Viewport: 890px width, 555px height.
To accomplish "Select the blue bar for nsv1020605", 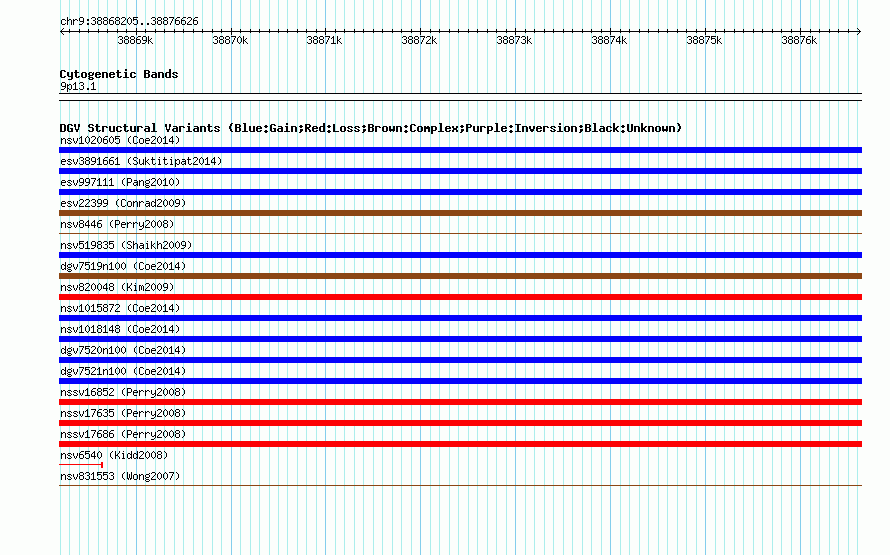I will (x=460, y=150).
